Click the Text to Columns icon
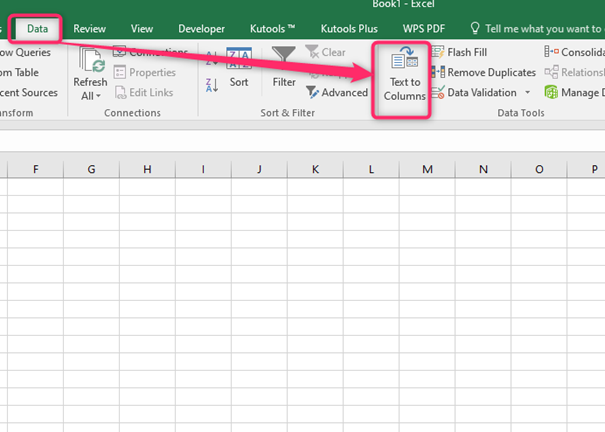Viewport: 605px width, 432px height. point(404,57)
